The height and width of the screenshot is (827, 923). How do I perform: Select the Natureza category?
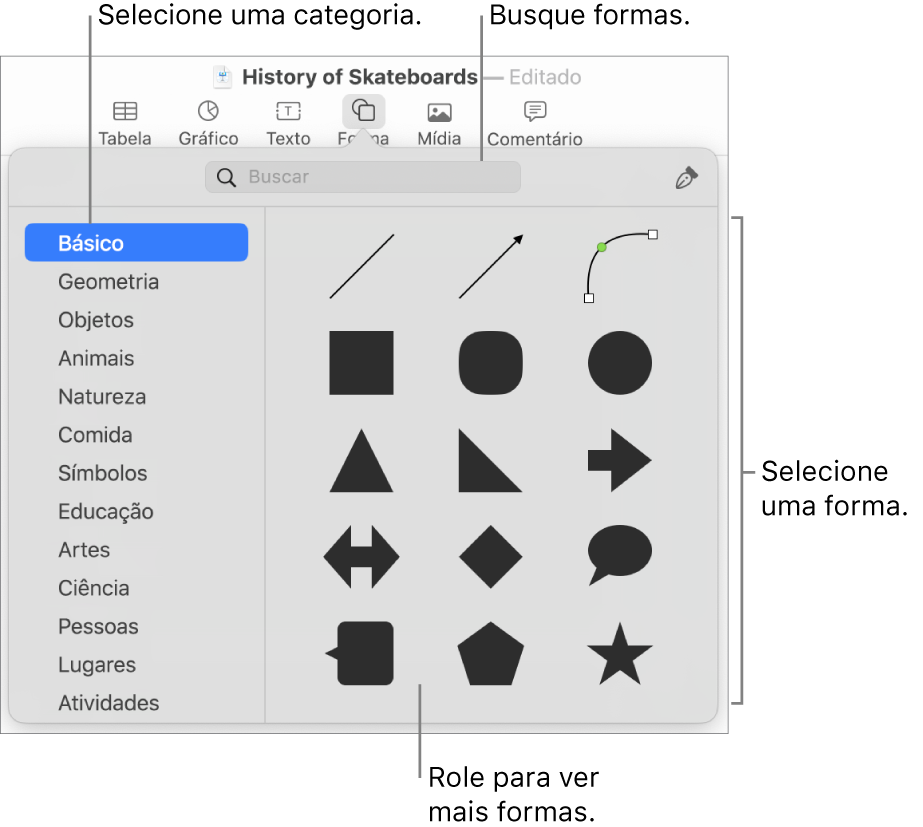102,397
